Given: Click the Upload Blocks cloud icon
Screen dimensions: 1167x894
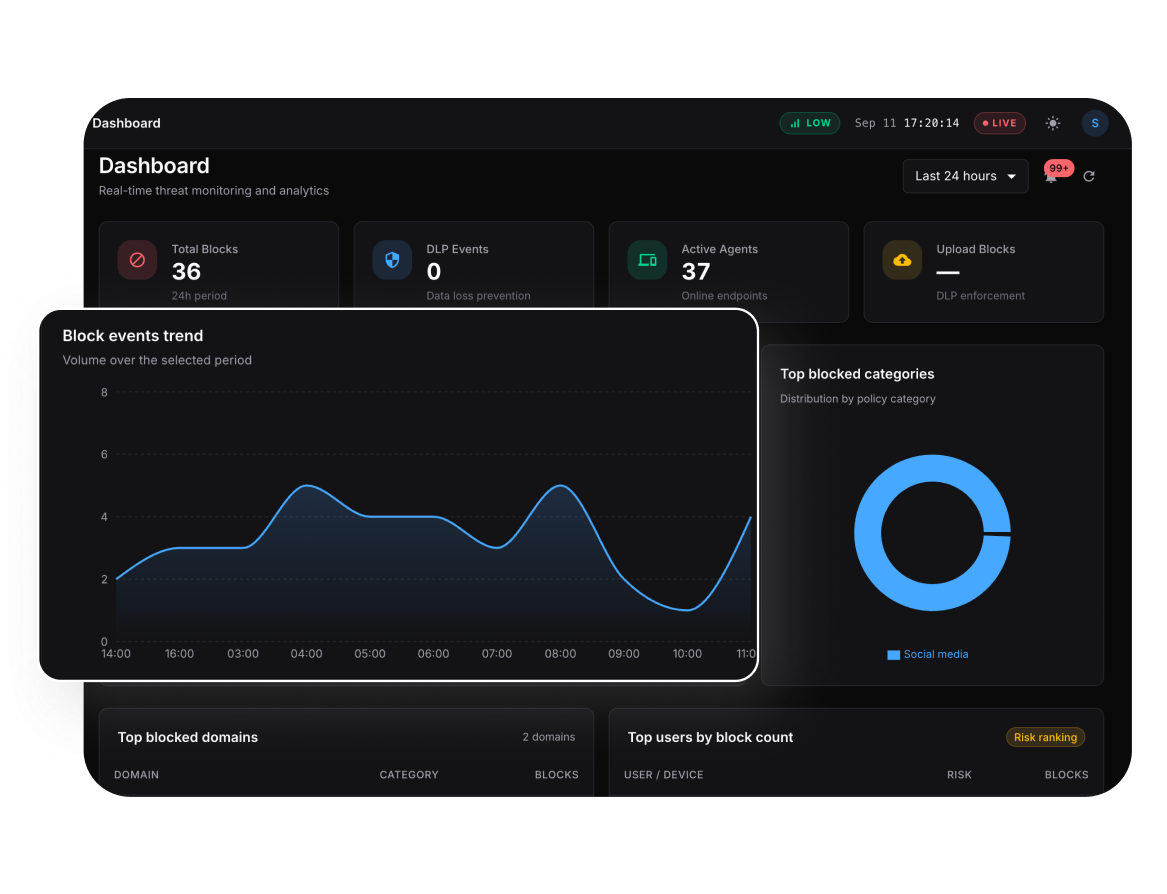Looking at the screenshot, I should tap(902, 260).
